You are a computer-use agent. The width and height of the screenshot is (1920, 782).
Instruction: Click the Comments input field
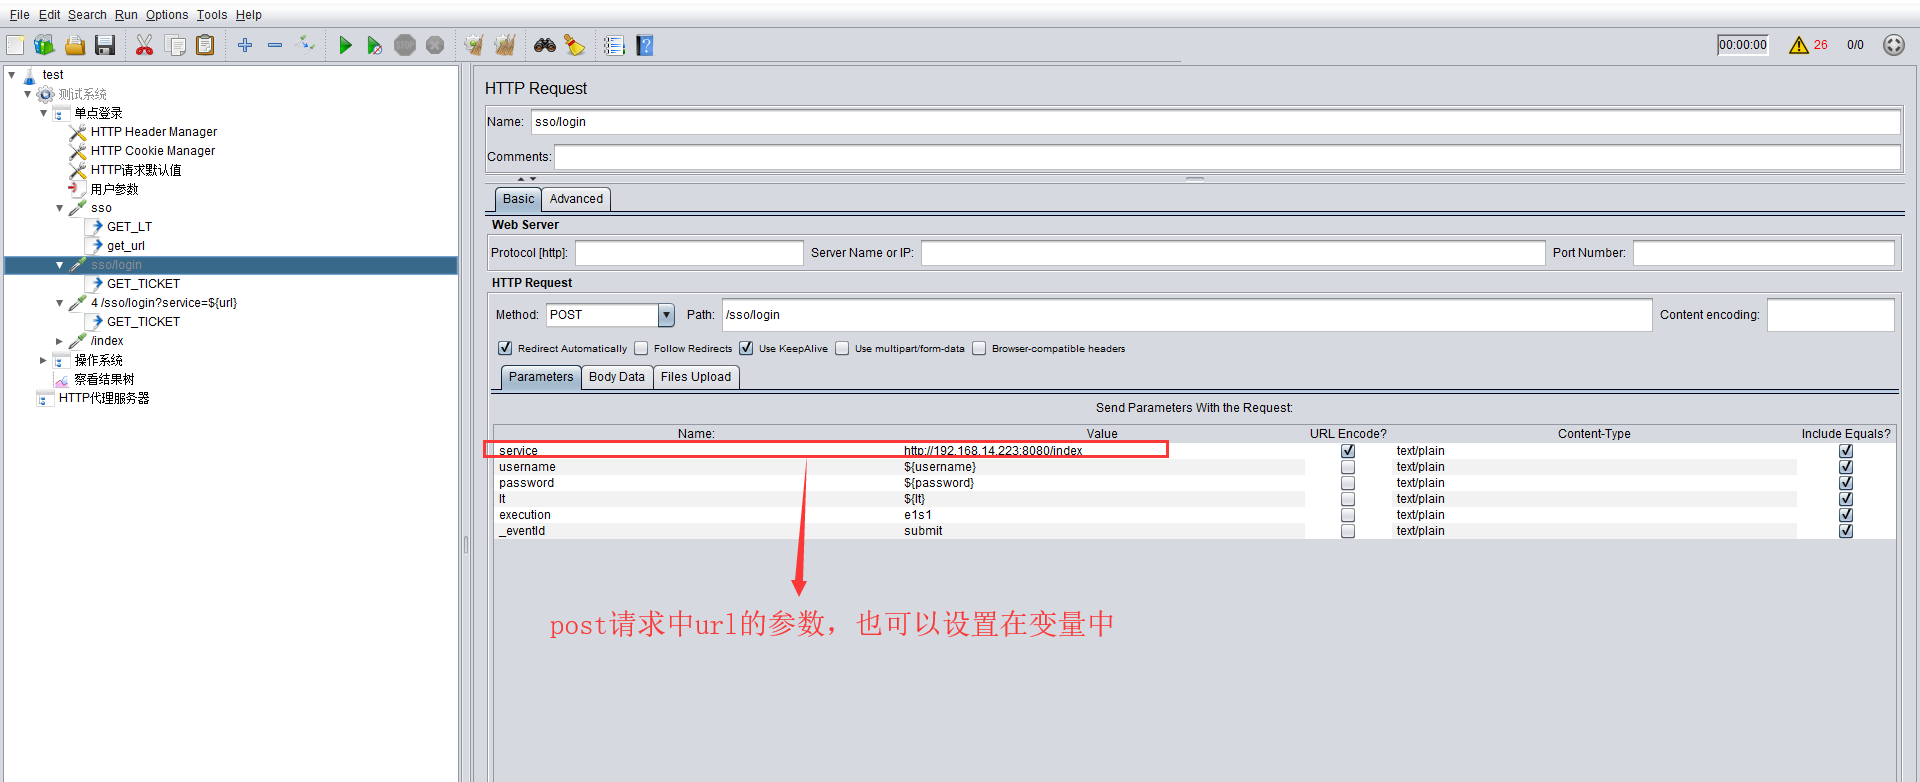(x=1227, y=157)
